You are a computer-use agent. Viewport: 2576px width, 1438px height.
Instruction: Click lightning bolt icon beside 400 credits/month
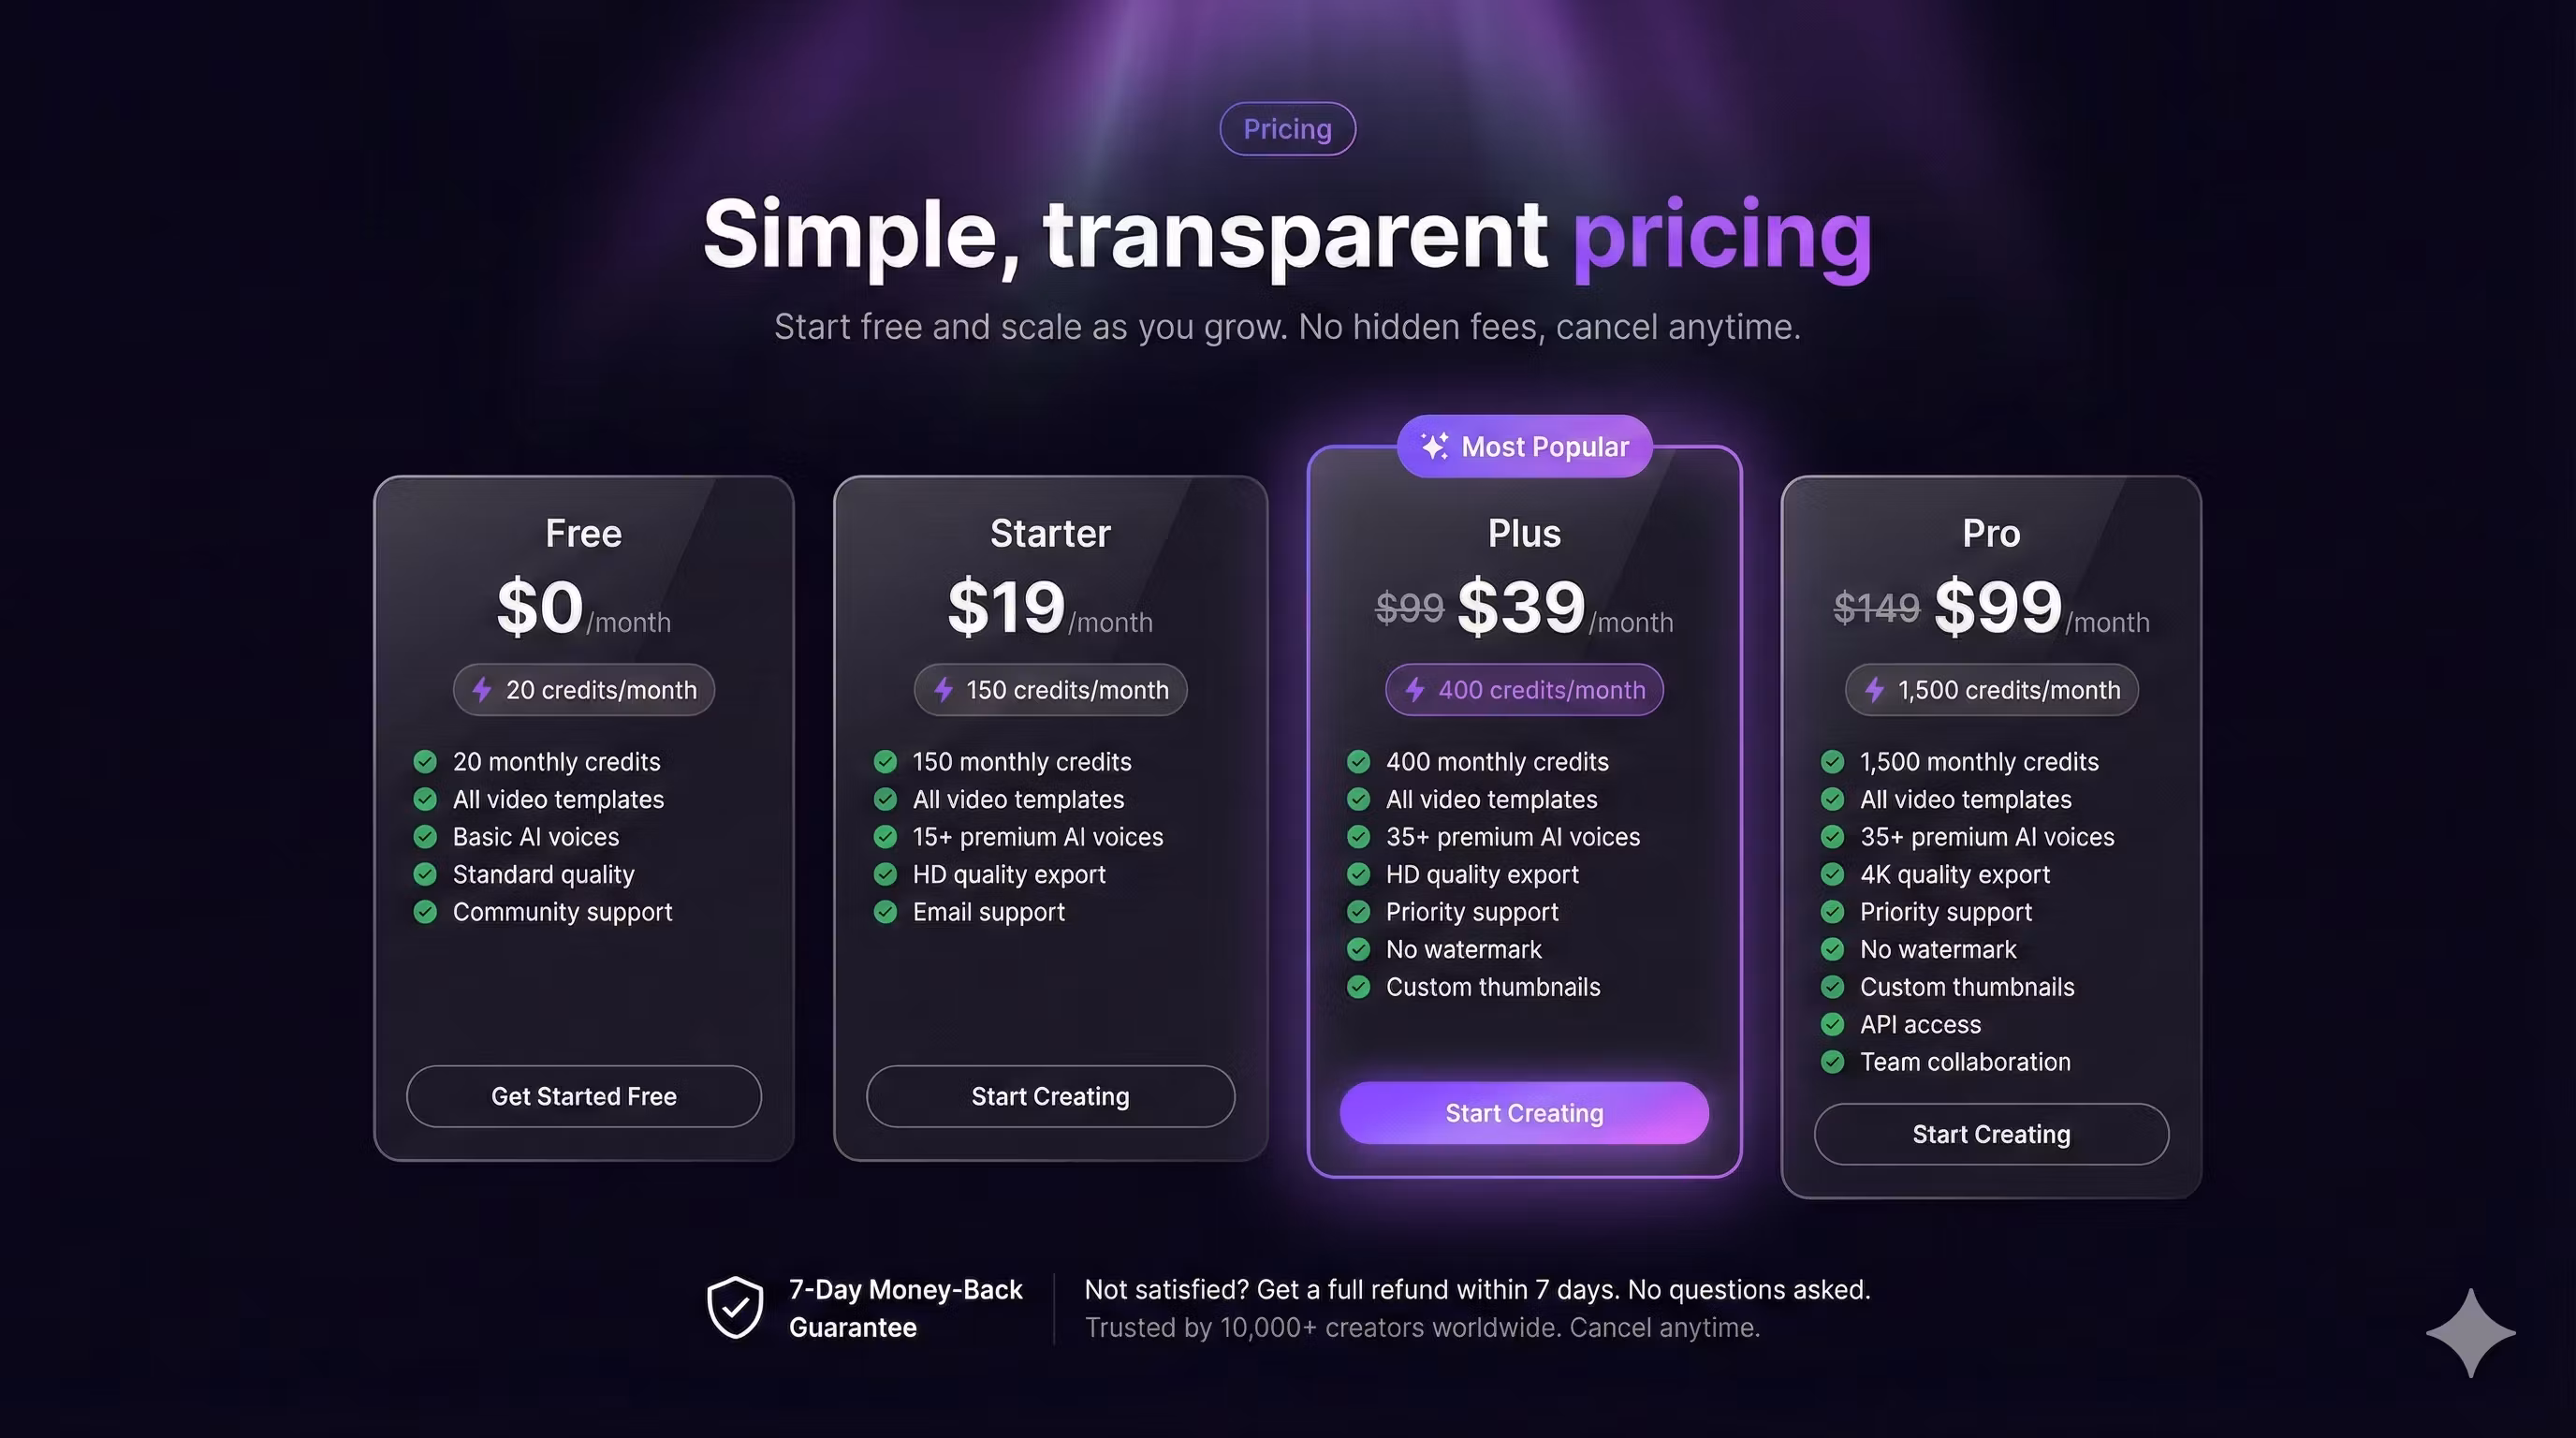[x=1415, y=690]
